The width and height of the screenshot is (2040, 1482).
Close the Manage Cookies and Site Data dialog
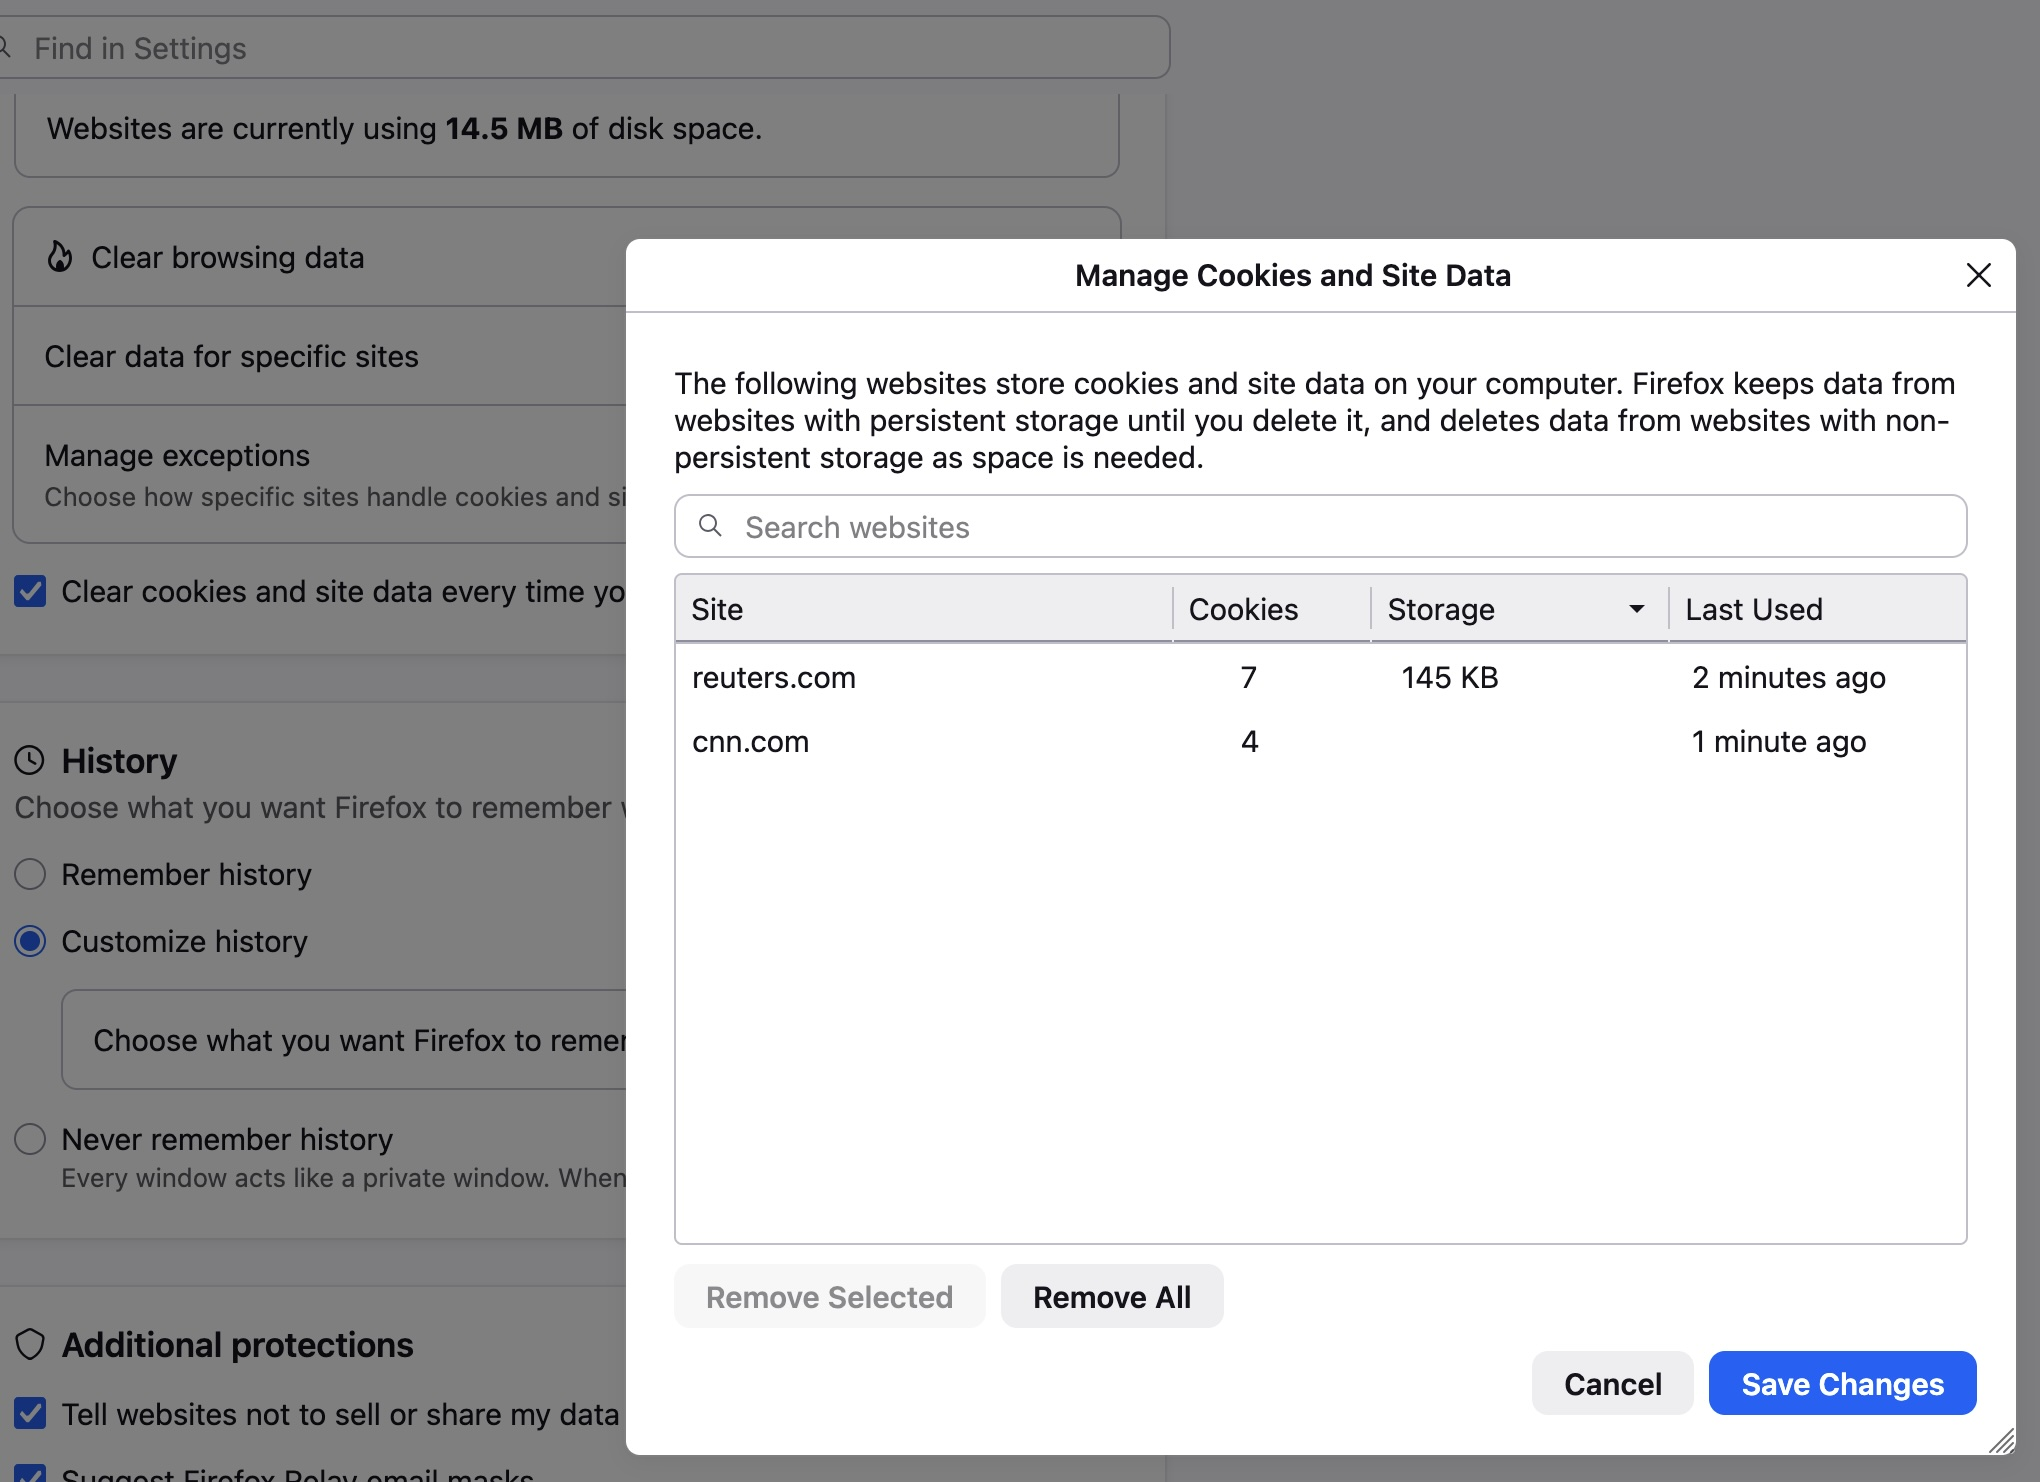click(x=1978, y=275)
